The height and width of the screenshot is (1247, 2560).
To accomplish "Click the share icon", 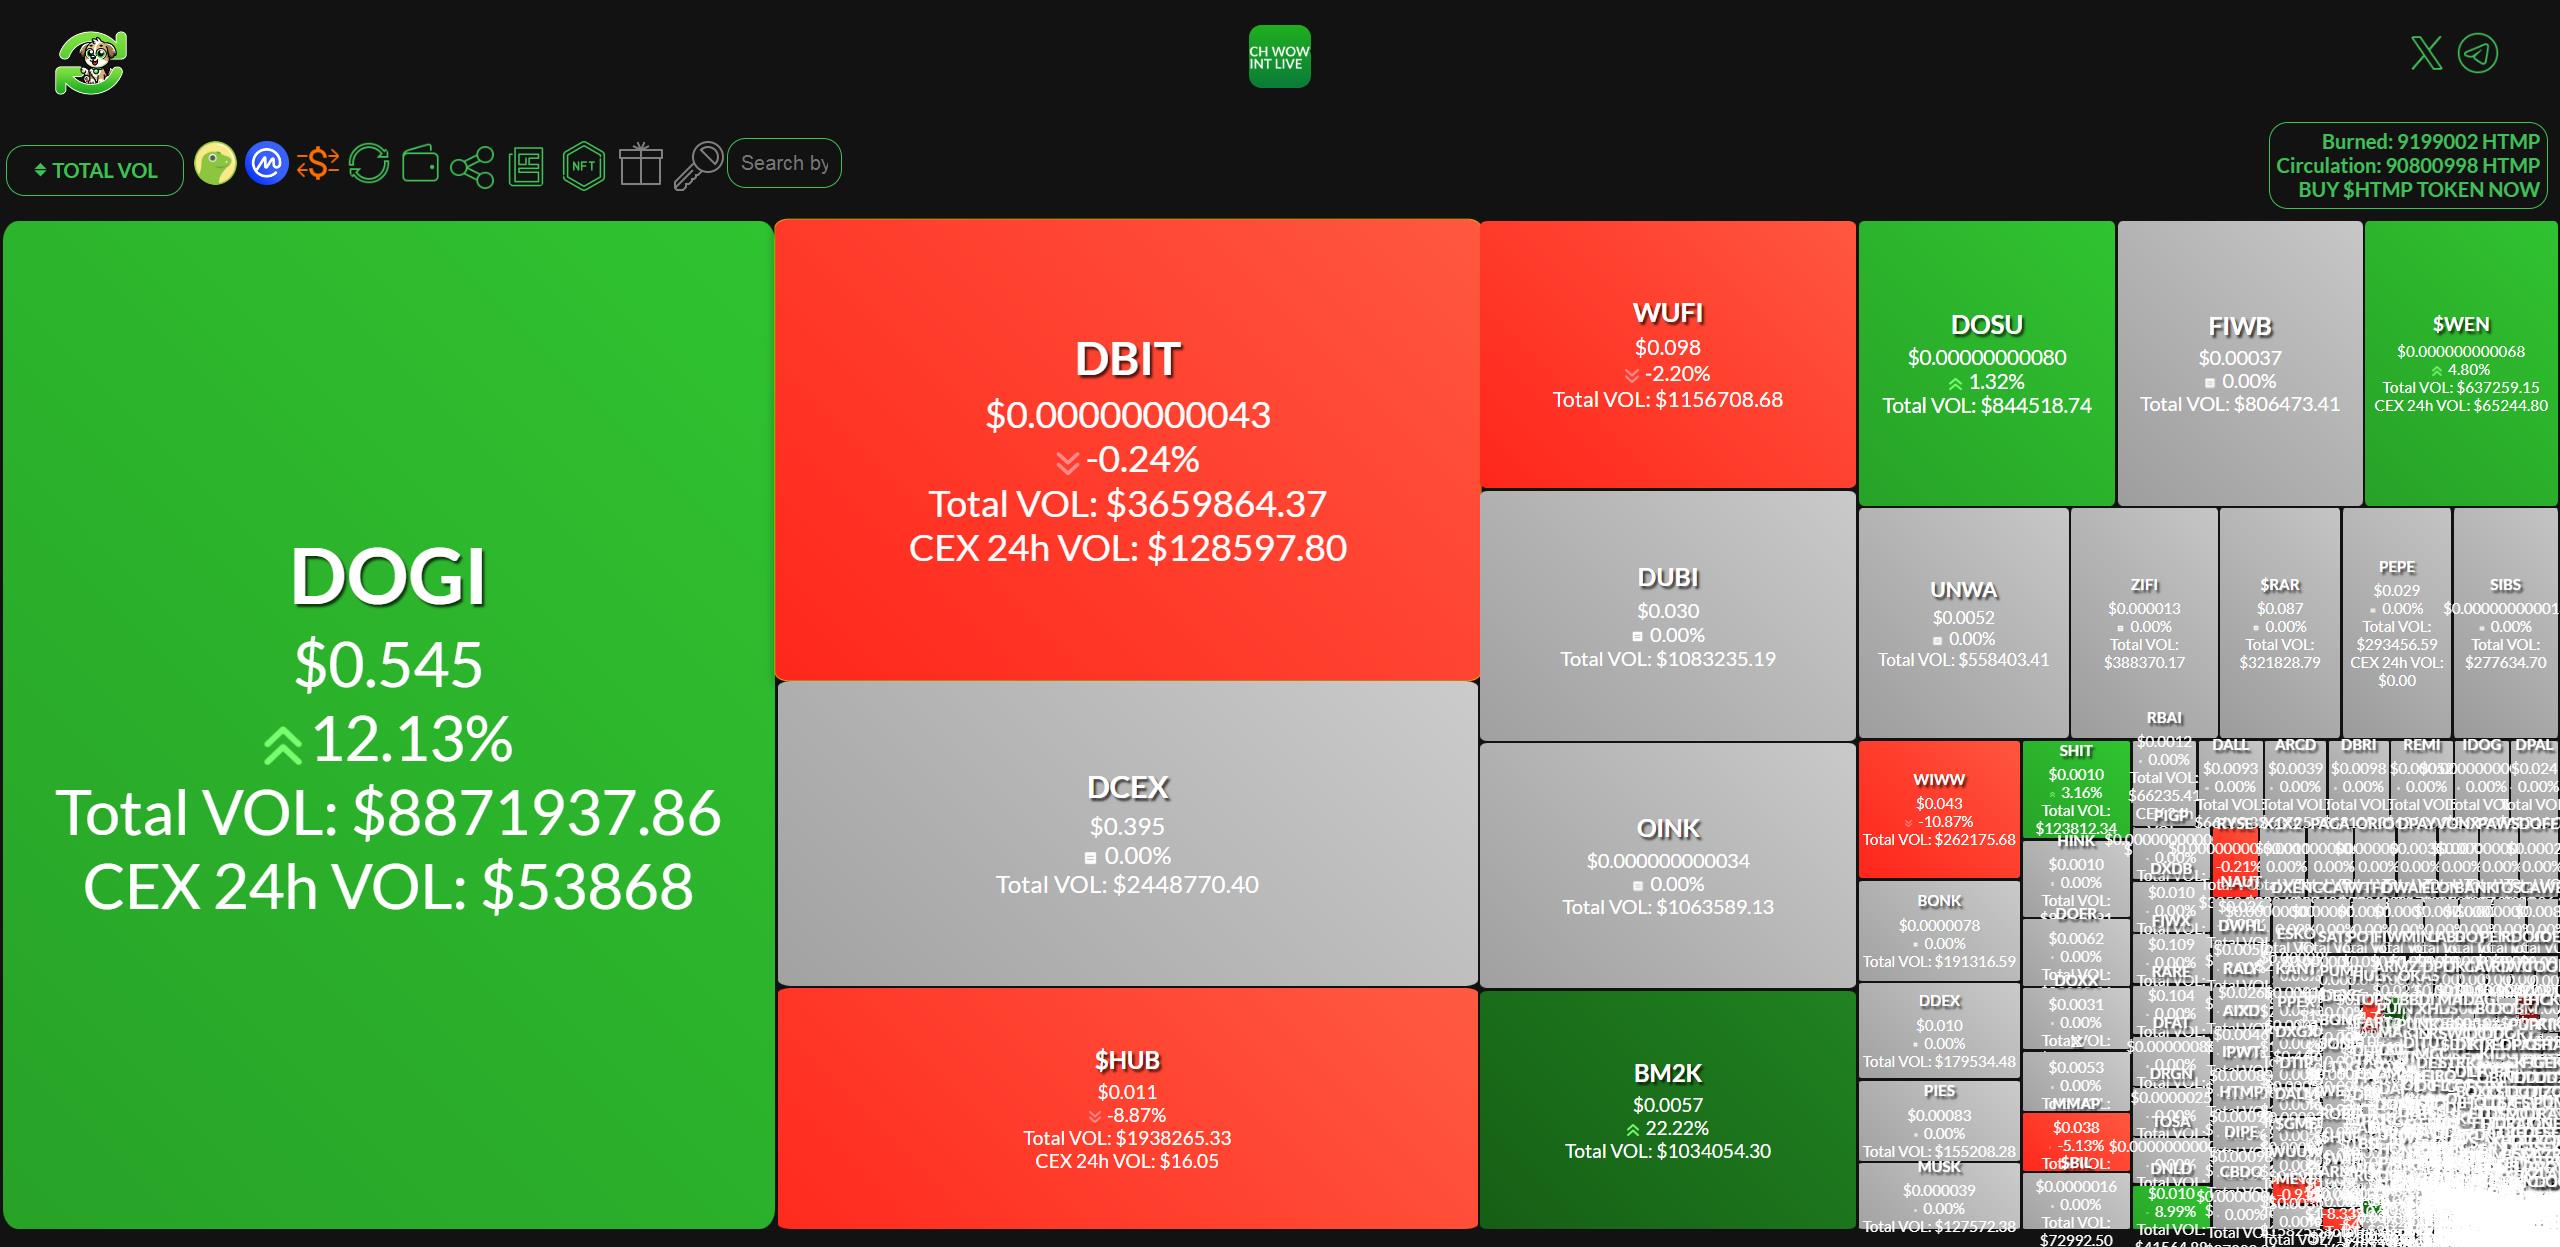I will click(472, 167).
